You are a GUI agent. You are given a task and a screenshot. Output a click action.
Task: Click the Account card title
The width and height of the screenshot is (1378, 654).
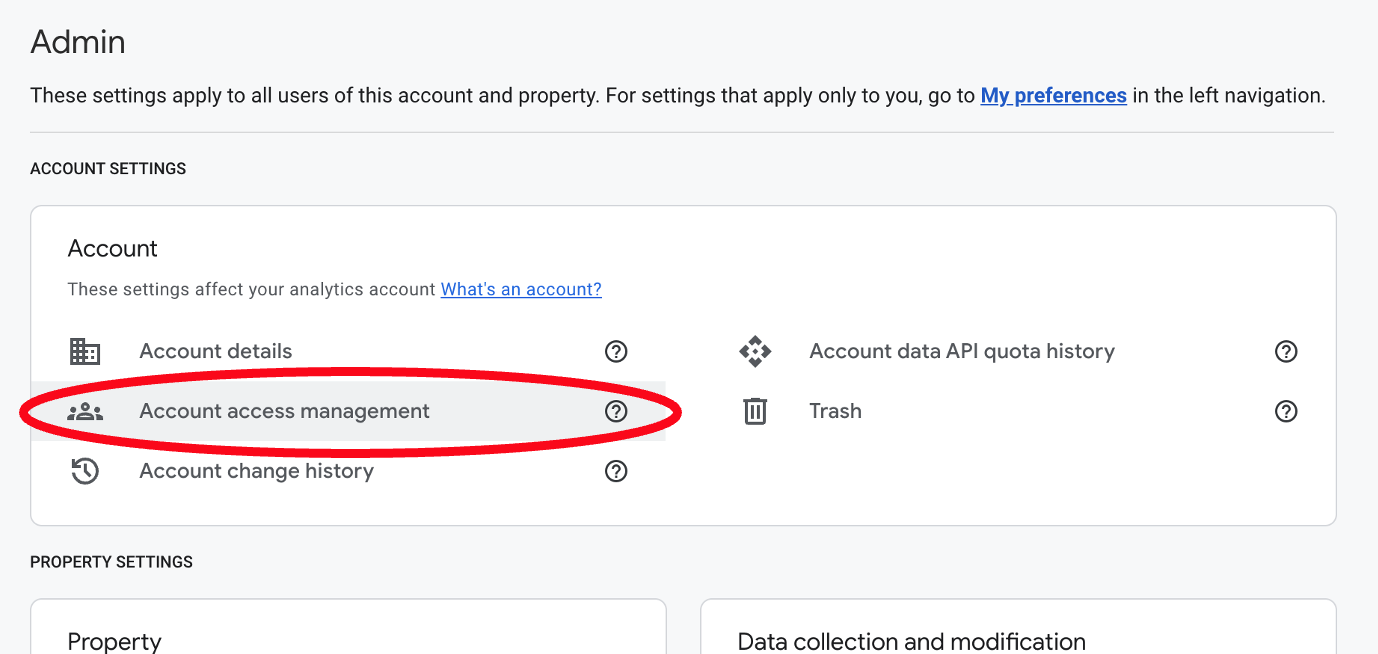click(x=113, y=248)
